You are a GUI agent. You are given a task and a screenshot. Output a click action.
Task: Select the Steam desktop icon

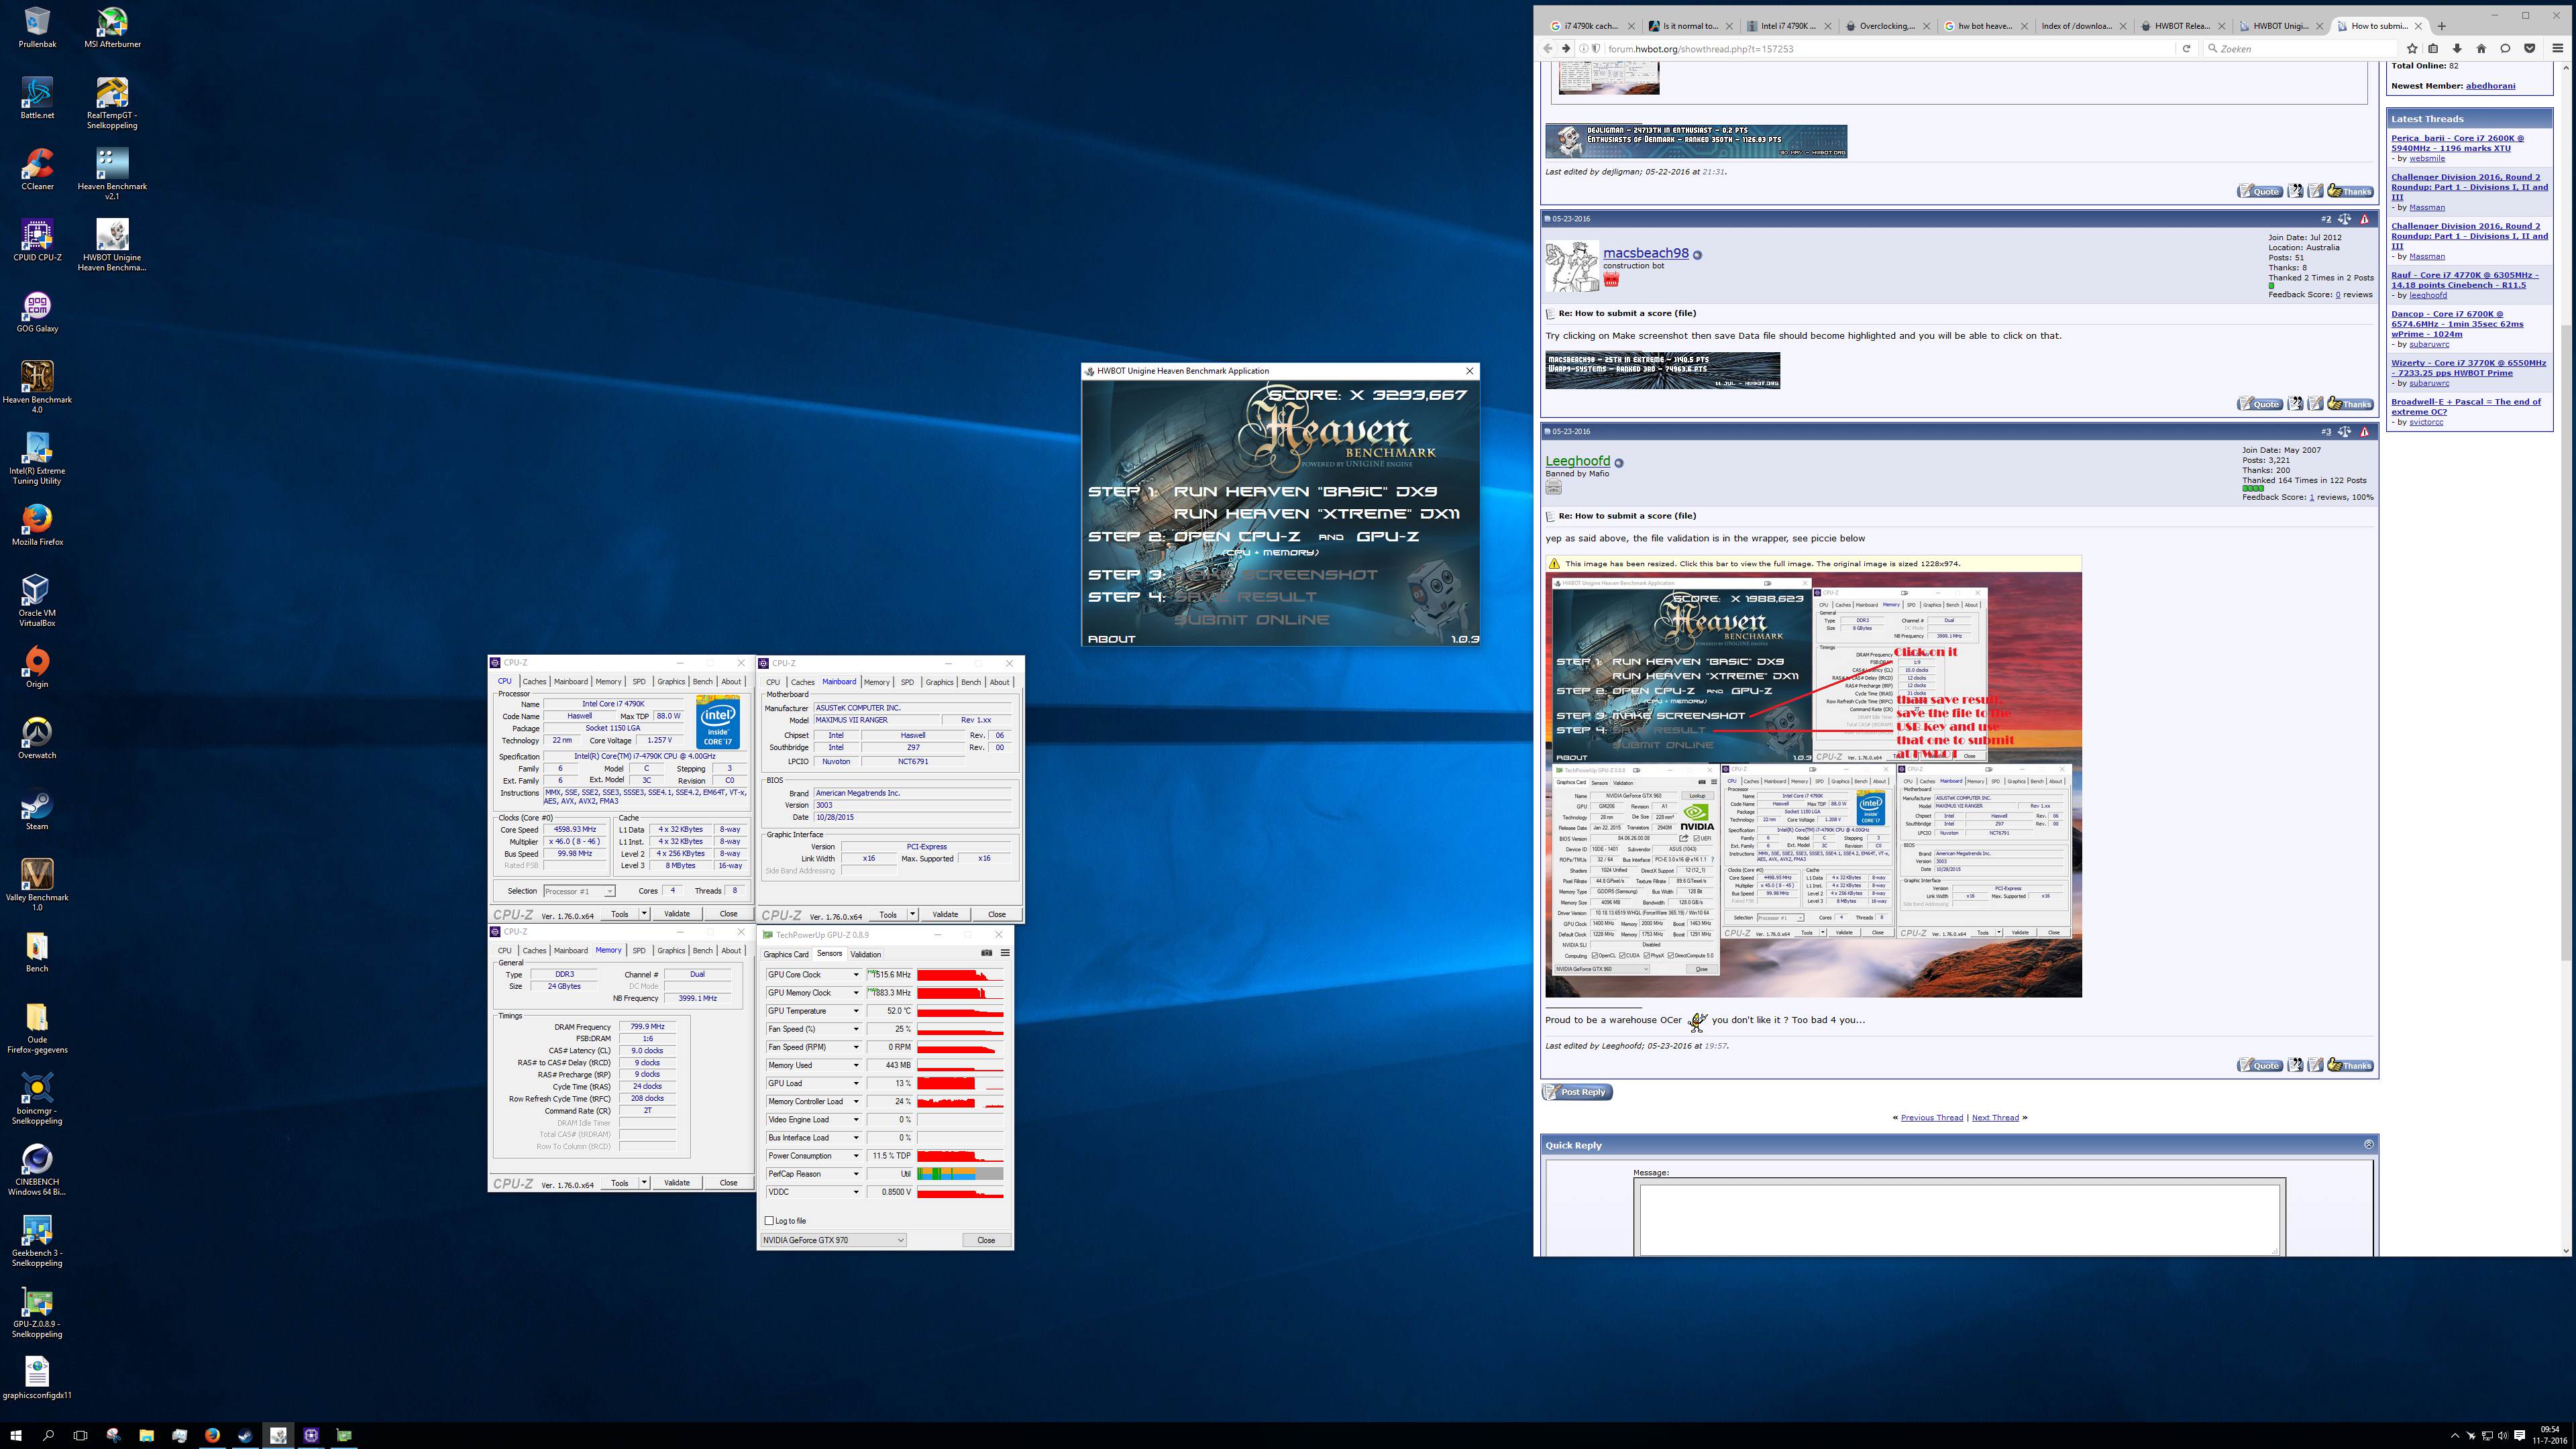pyautogui.click(x=37, y=810)
